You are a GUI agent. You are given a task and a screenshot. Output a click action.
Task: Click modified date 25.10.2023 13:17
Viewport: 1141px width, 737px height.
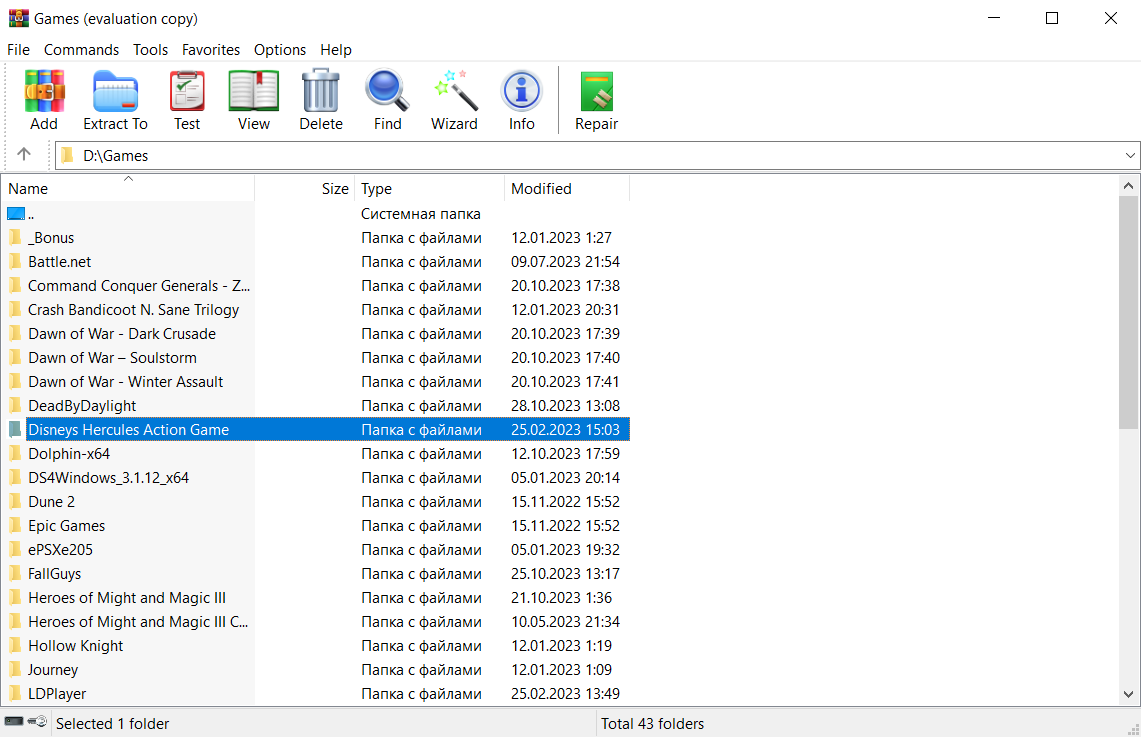pos(565,573)
